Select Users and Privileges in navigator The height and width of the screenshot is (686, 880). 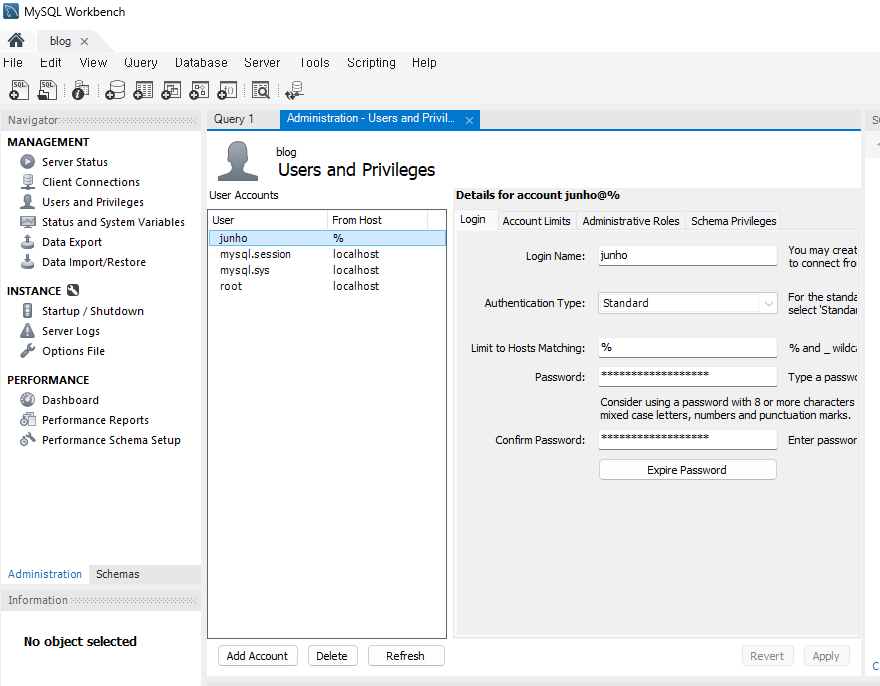93,202
